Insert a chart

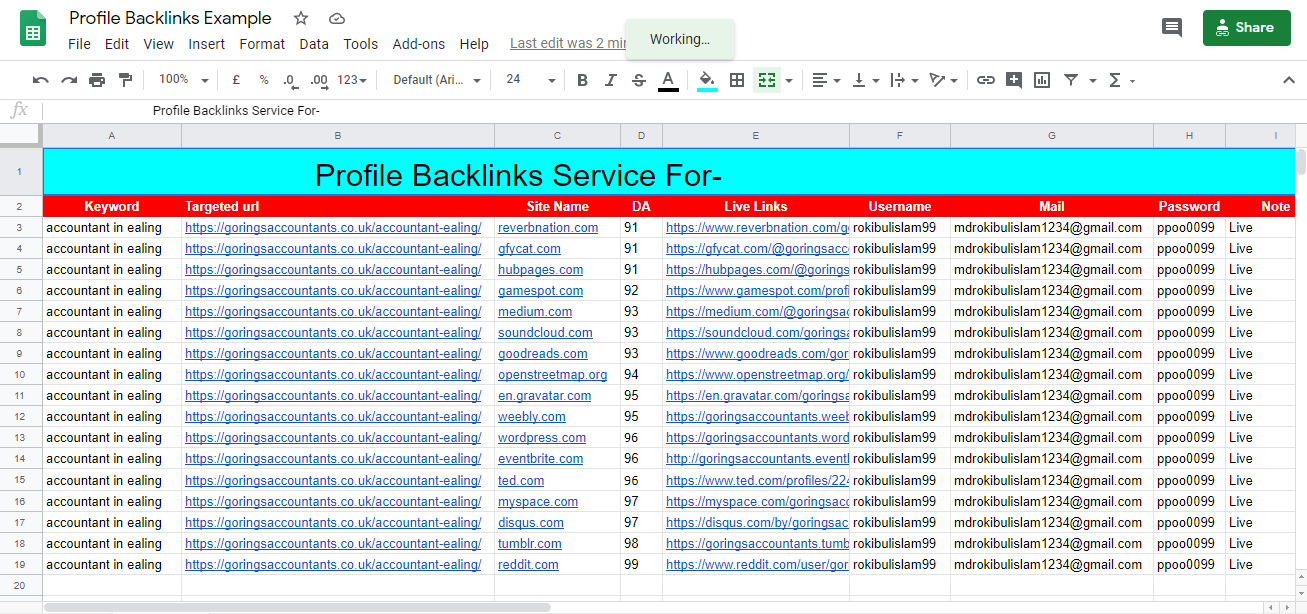click(x=1041, y=80)
